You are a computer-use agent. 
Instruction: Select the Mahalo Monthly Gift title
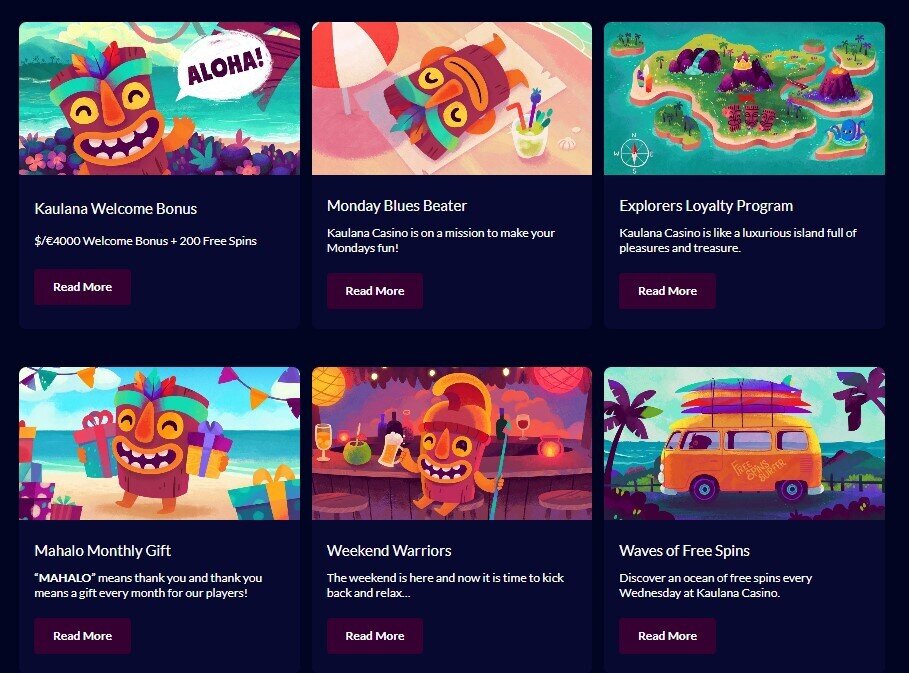pos(103,551)
